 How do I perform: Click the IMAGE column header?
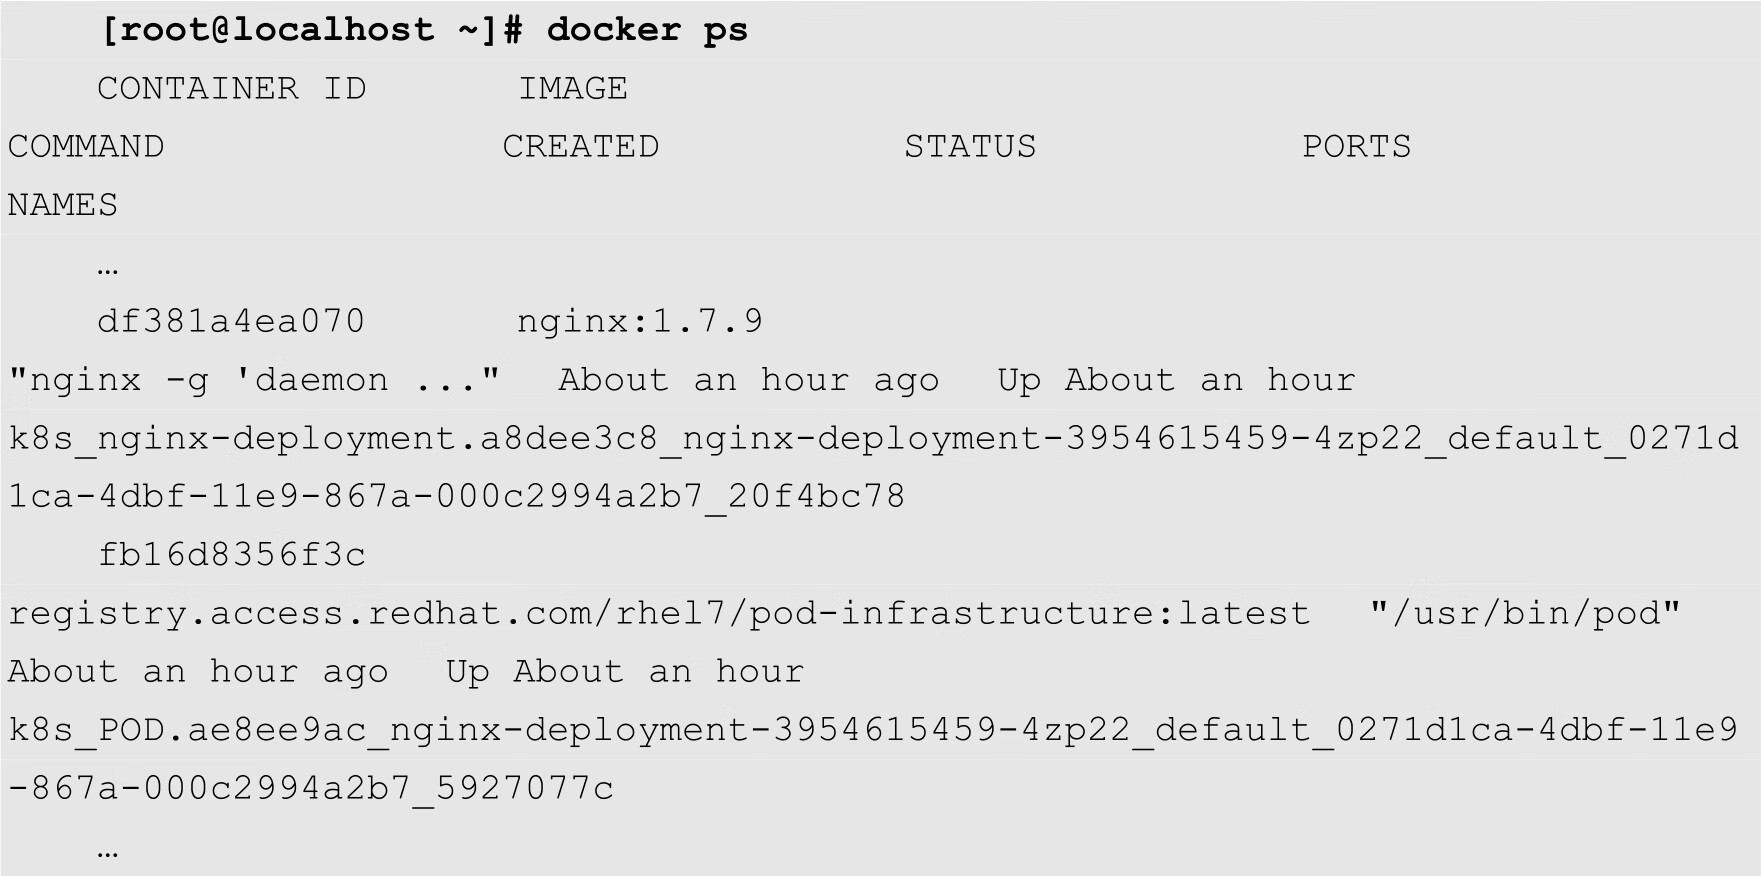tap(572, 88)
